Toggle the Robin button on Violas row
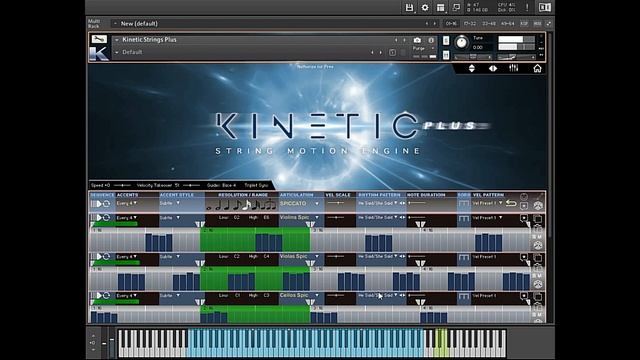Image resolution: width=640 pixels, height=360 pixels. pyautogui.click(x=463, y=258)
